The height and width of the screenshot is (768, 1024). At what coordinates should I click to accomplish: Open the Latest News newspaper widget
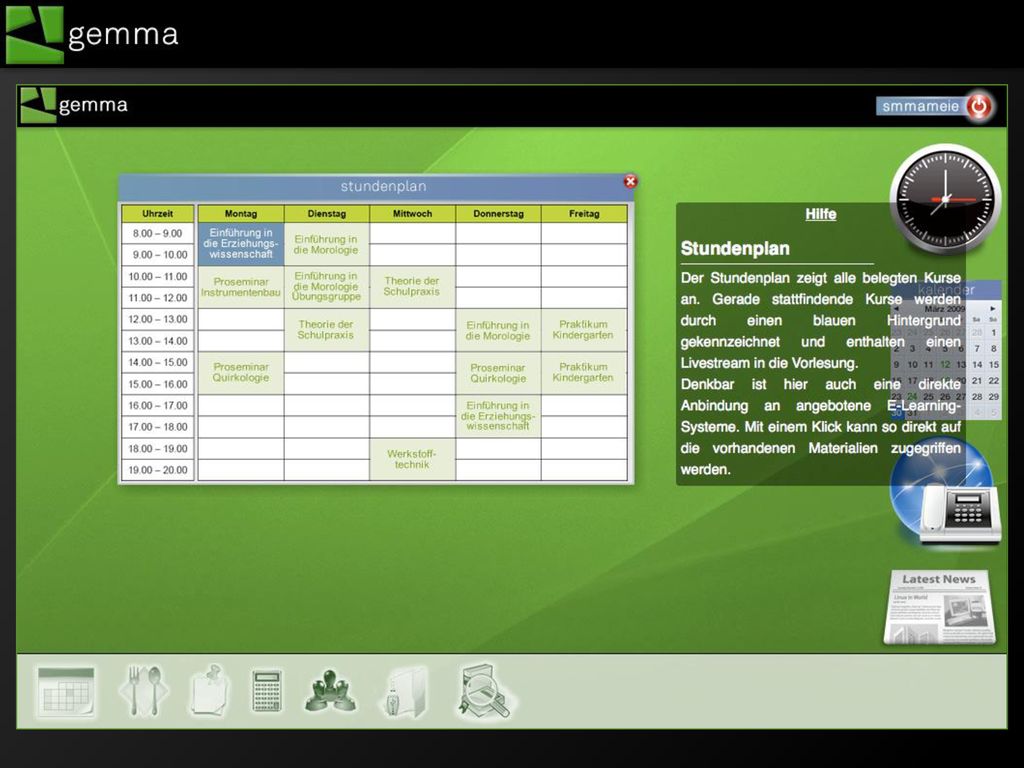(x=940, y=607)
